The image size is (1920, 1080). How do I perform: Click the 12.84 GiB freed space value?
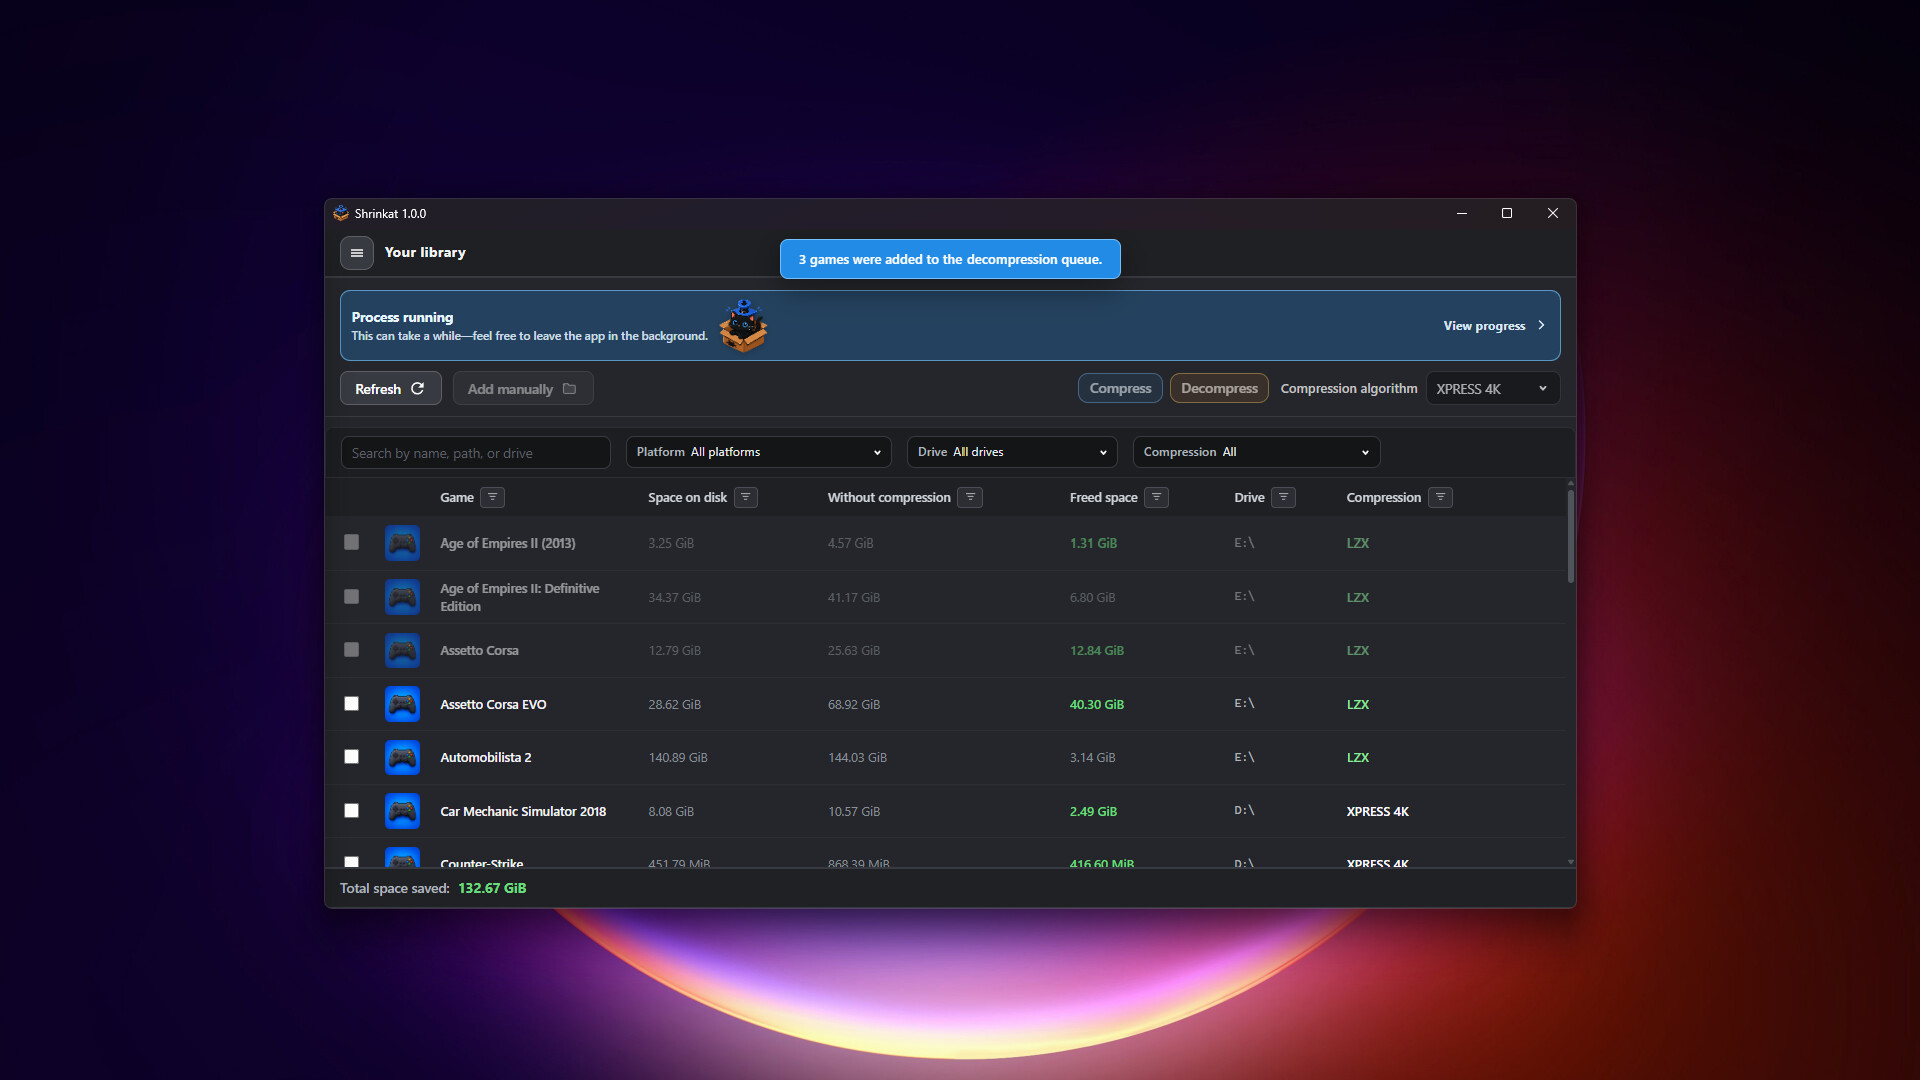[1097, 650]
